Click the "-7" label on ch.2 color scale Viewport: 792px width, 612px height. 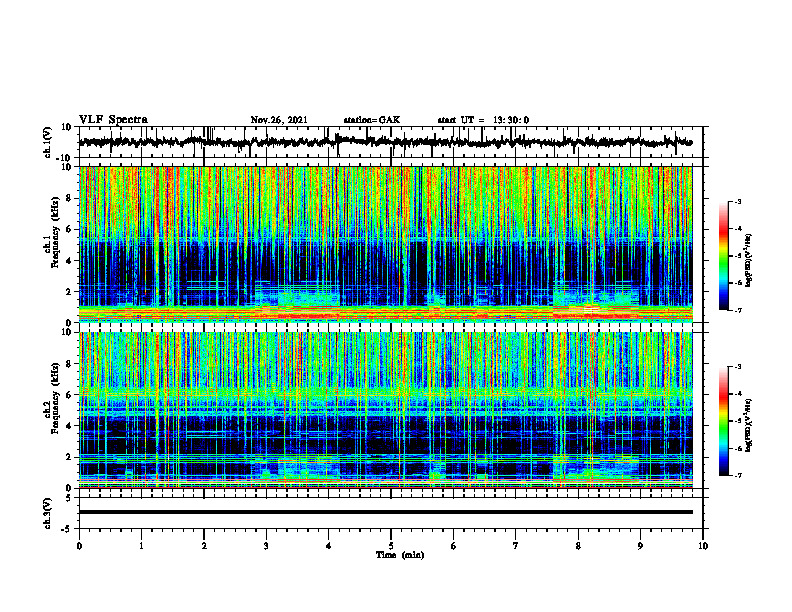point(738,476)
